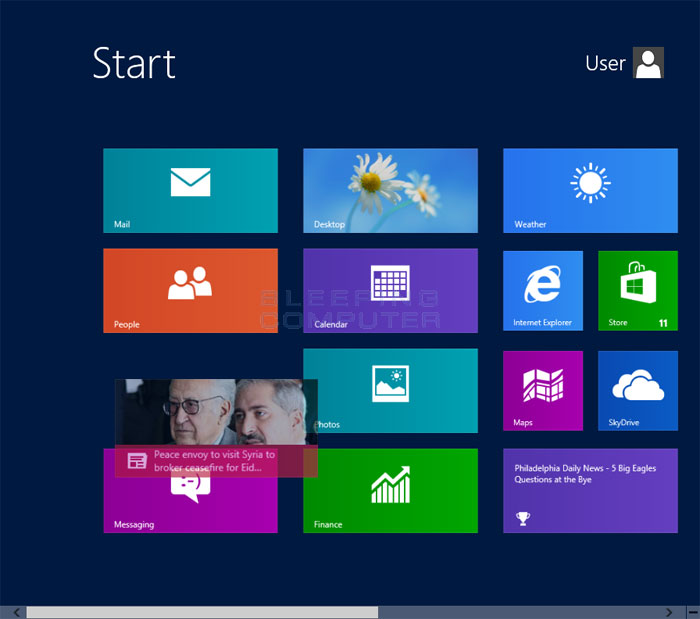Click the user avatar picture
This screenshot has width=700, height=619.
click(x=648, y=63)
